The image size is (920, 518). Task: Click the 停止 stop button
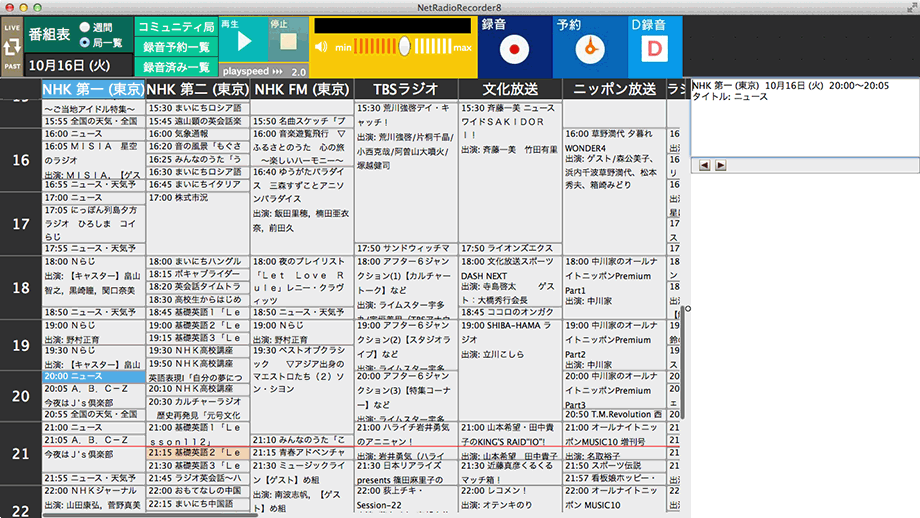[x=288, y=41]
